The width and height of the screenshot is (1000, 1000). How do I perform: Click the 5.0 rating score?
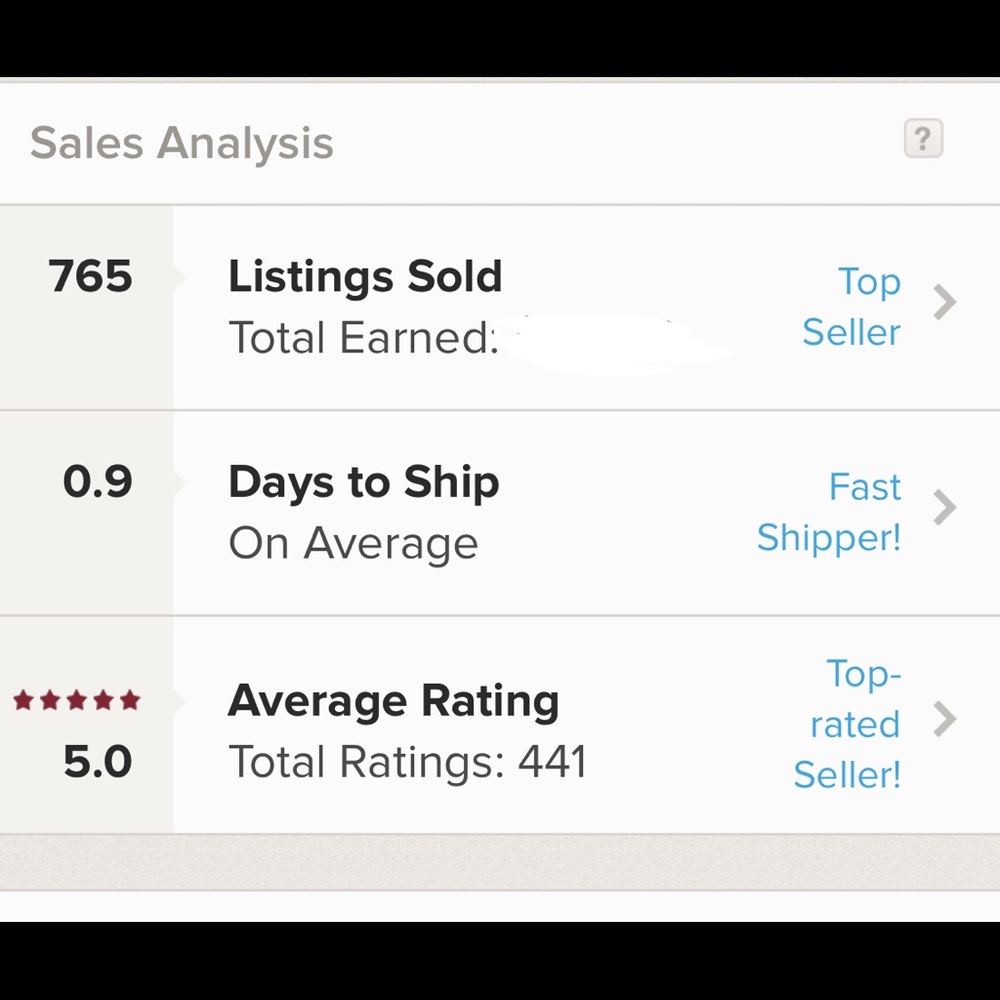pyautogui.click(x=97, y=763)
